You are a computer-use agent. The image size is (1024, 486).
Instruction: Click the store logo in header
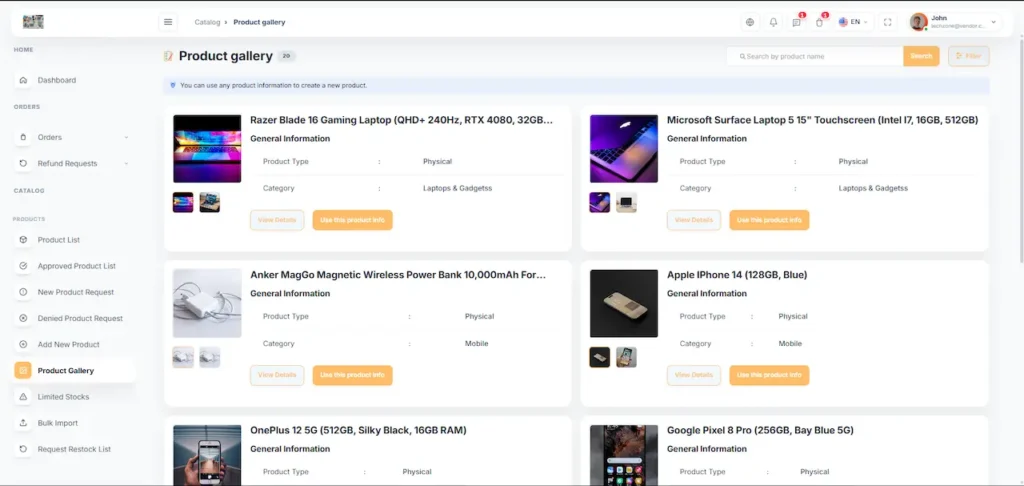33,22
